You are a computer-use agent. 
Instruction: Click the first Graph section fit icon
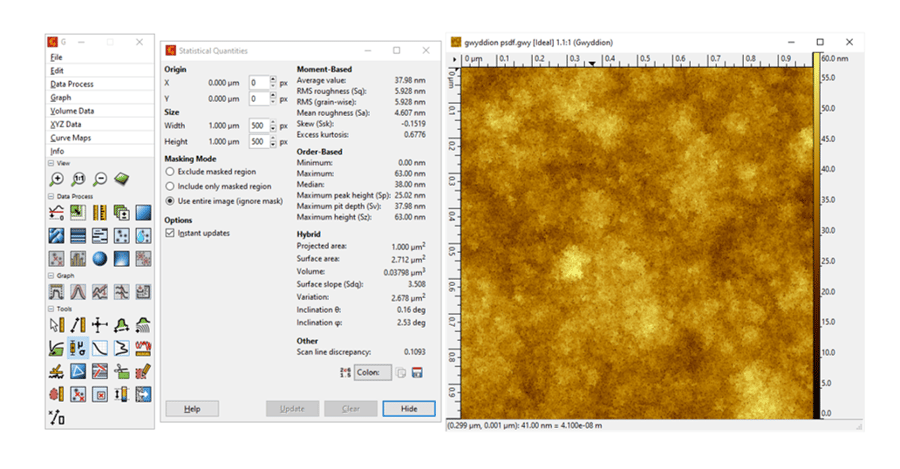56,292
